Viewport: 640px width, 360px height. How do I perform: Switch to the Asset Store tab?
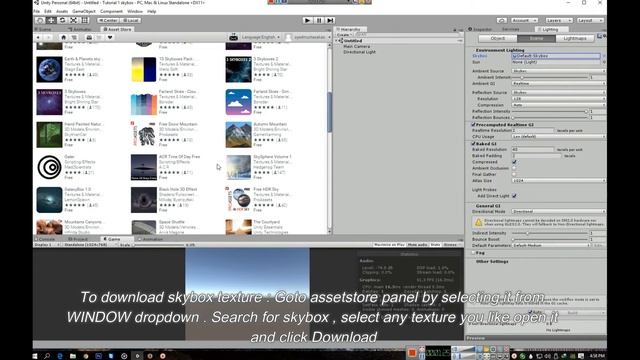tap(117, 29)
